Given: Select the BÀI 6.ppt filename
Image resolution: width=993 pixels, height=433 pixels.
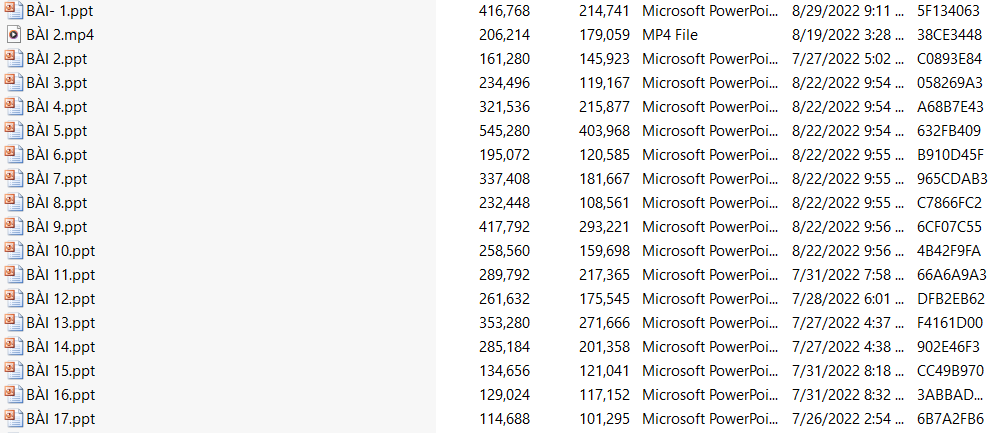Looking at the screenshot, I should [57, 154].
